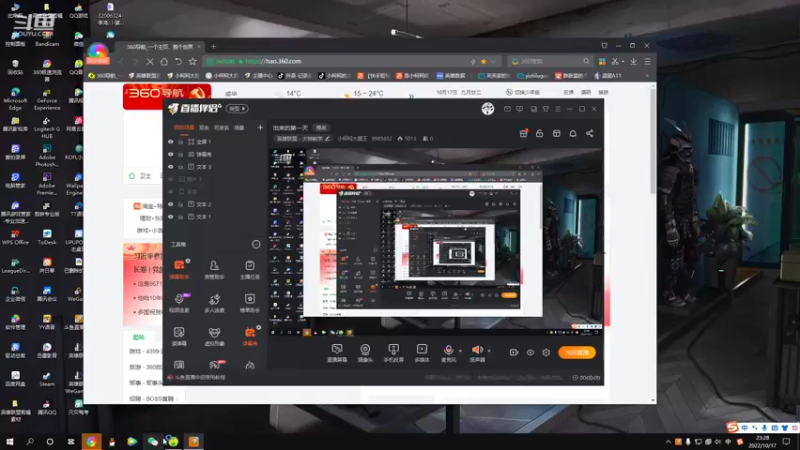Show the hidden 图片 3 layer
Image resolution: width=800 pixels, height=450 pixels.
point(171,179)
